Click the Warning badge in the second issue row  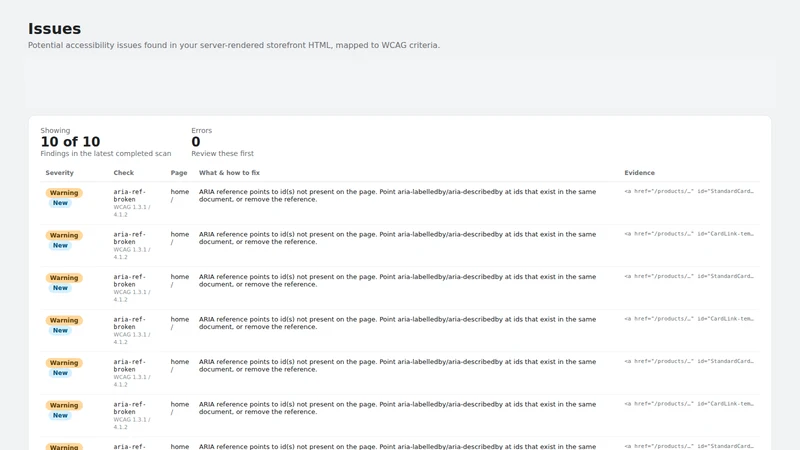point(64,235)
